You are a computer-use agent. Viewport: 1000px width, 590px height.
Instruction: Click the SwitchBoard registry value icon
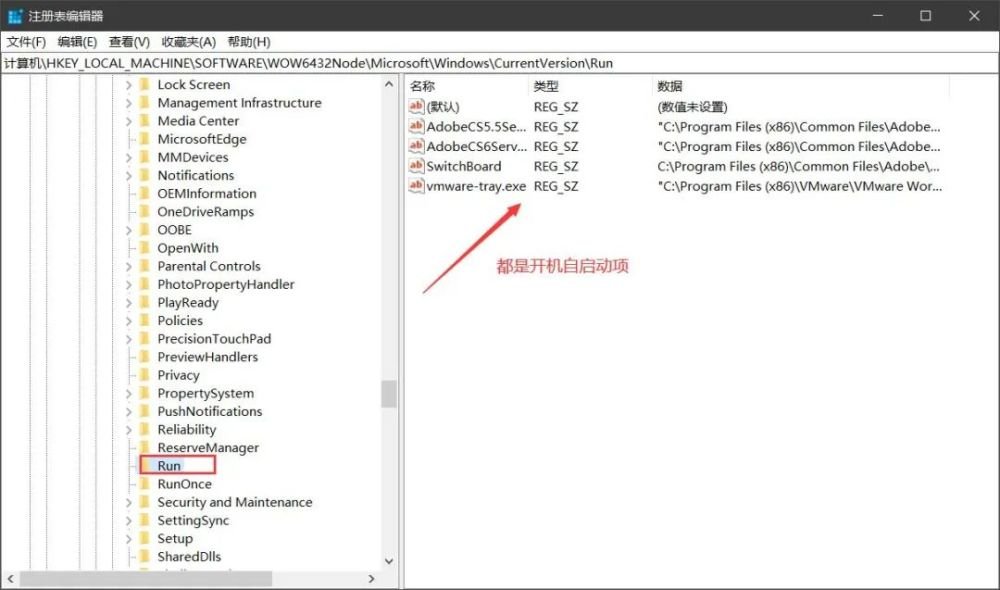[x=417, y=166]
